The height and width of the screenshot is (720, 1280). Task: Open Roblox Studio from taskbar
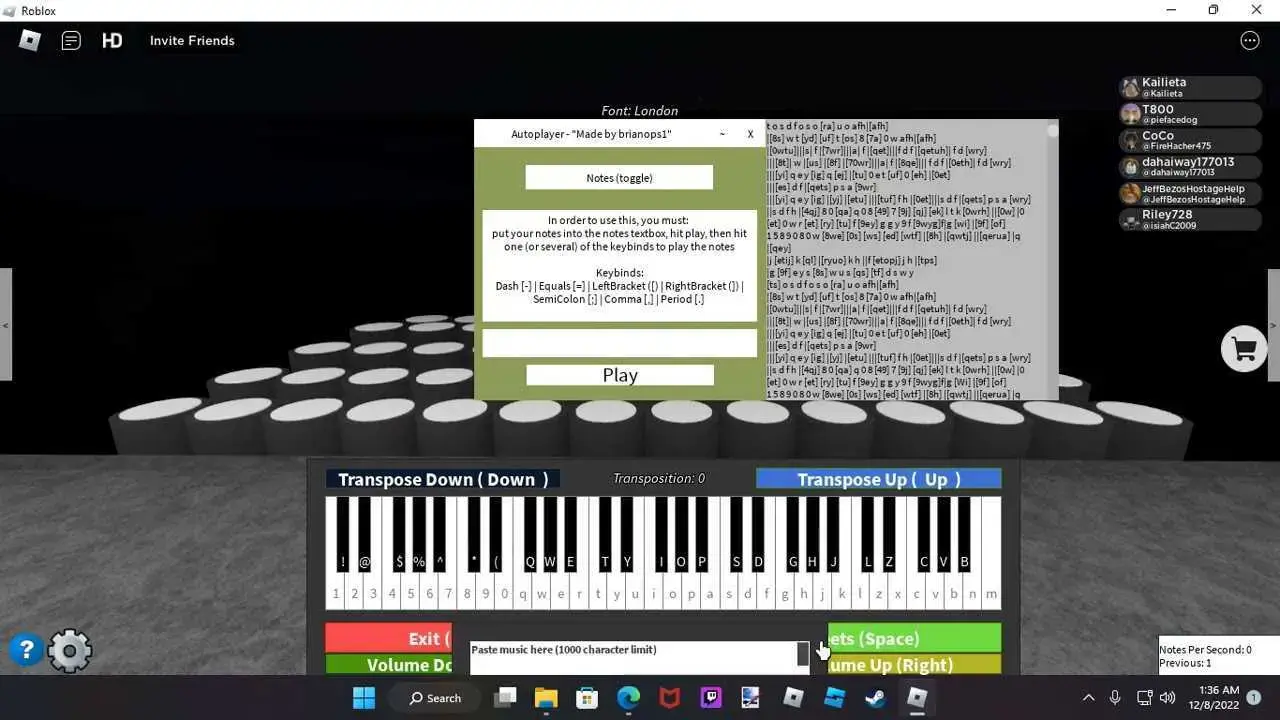[x=835, y=697]
